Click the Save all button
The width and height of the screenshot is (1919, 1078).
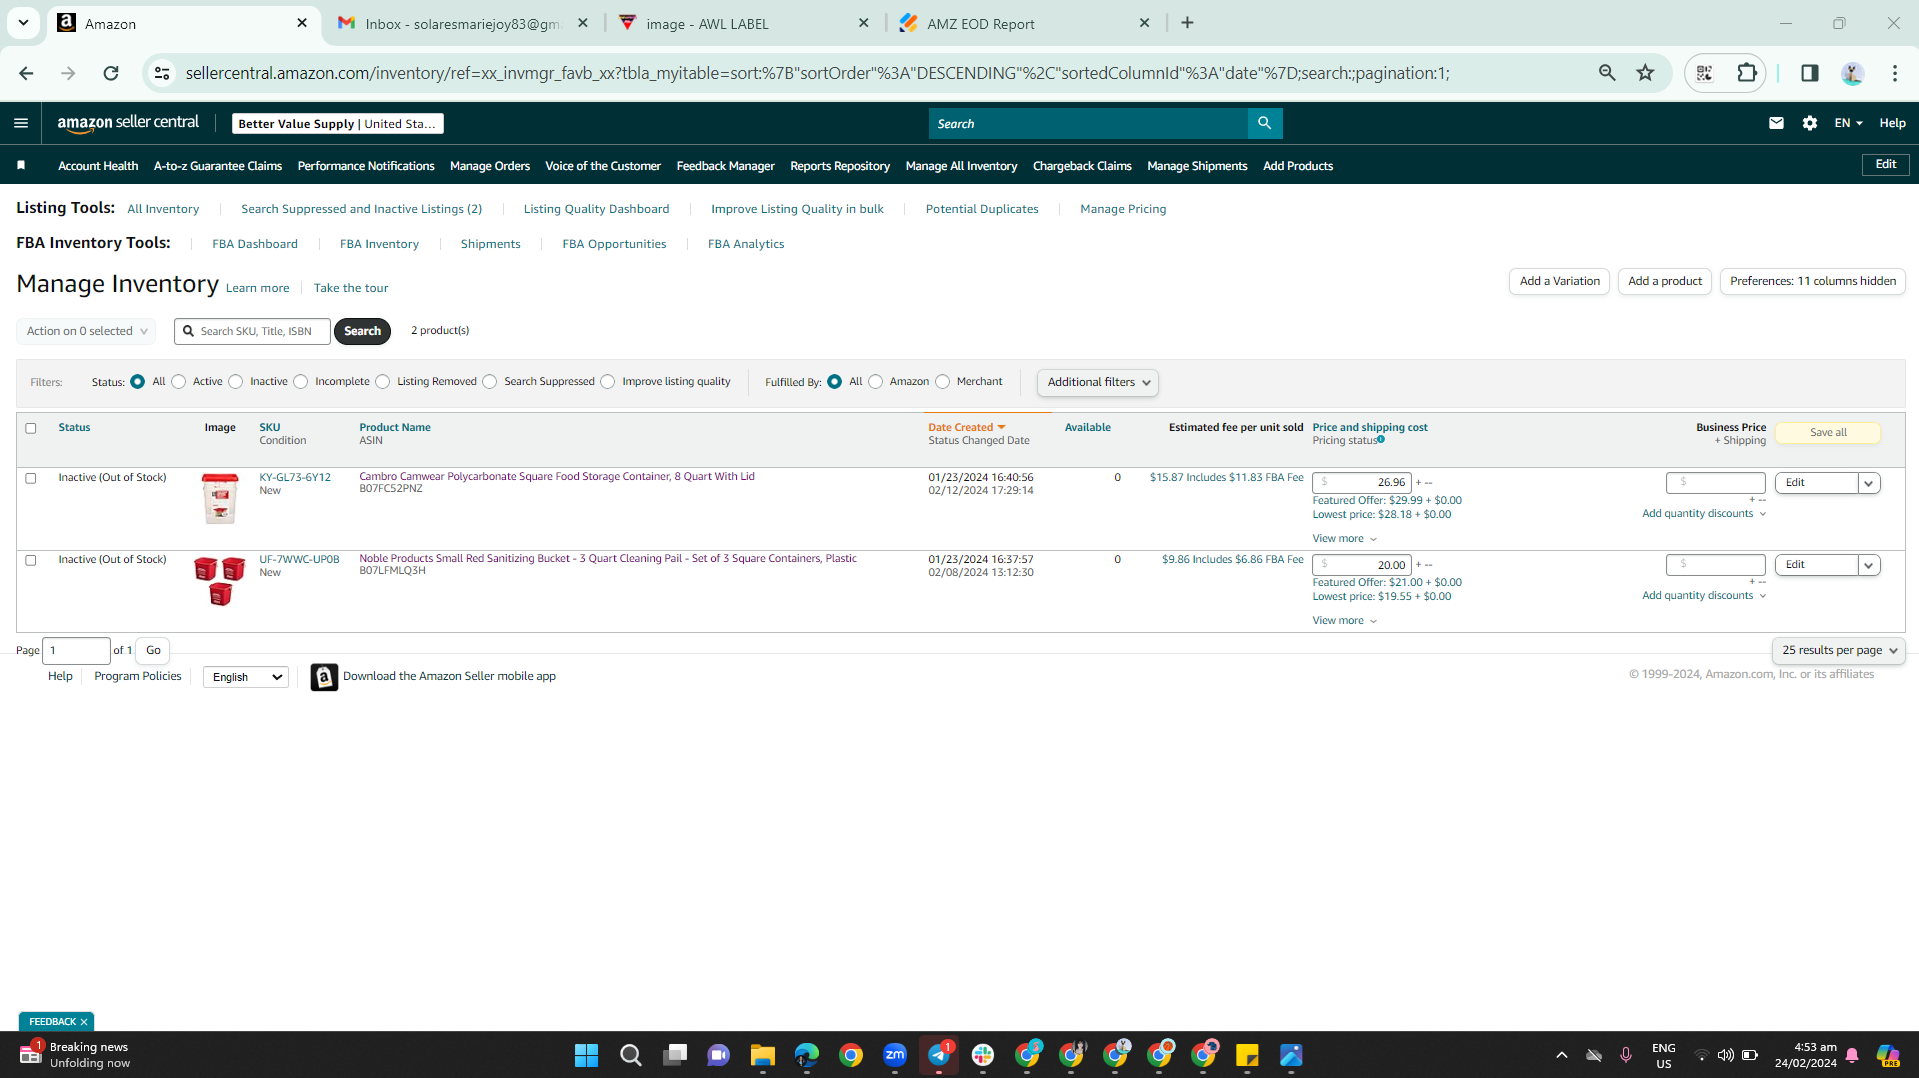point(1828,432)
